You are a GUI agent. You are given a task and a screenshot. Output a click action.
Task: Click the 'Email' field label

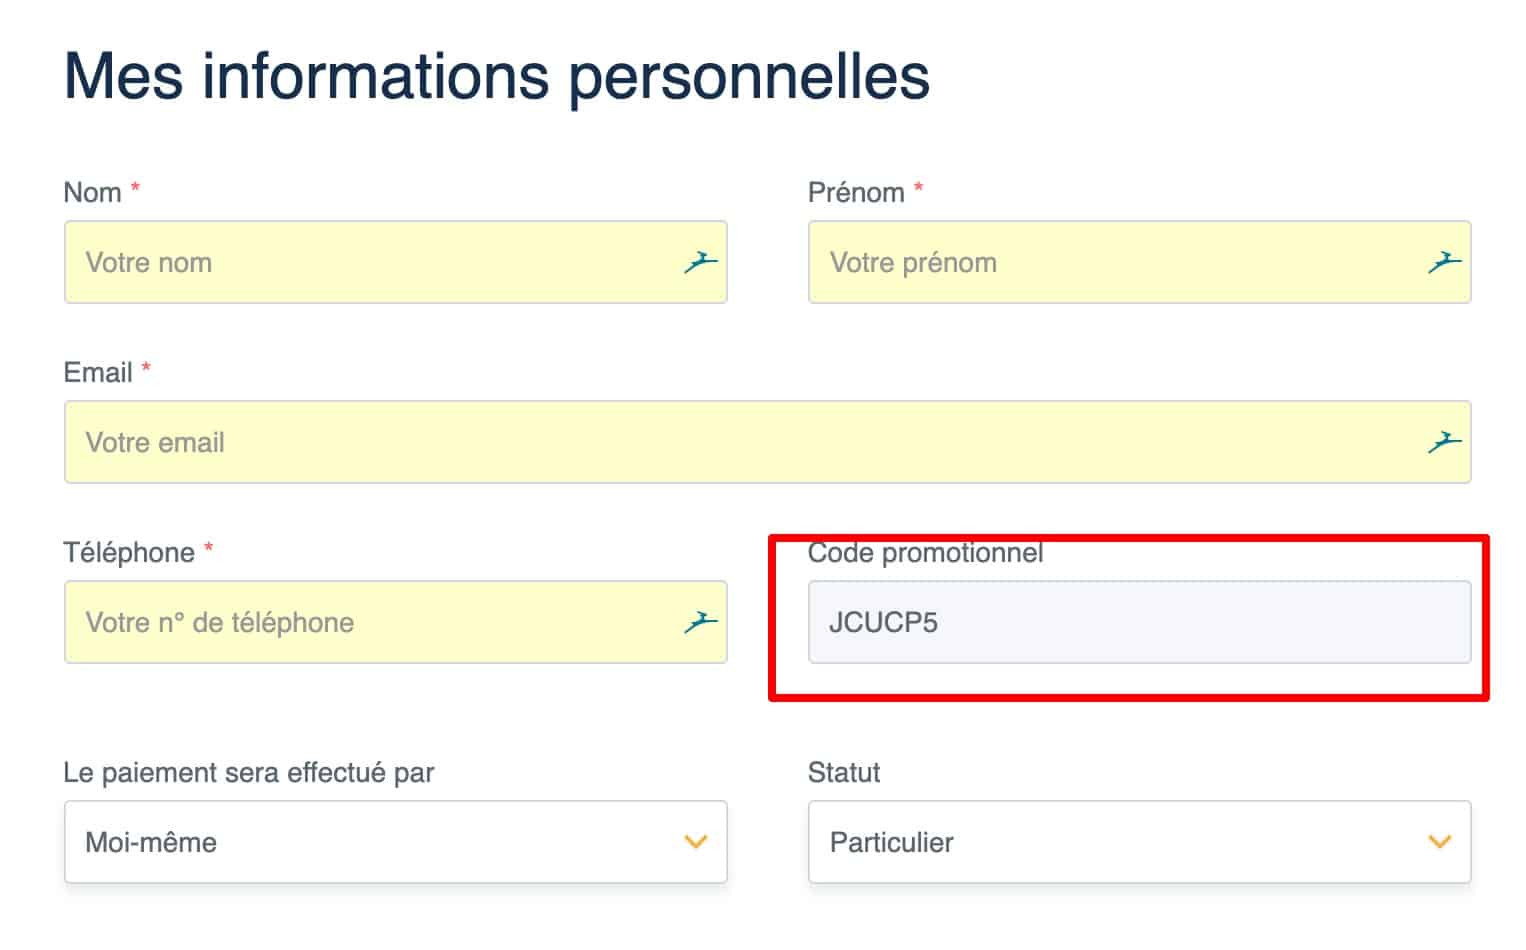(x=98, y=372)
